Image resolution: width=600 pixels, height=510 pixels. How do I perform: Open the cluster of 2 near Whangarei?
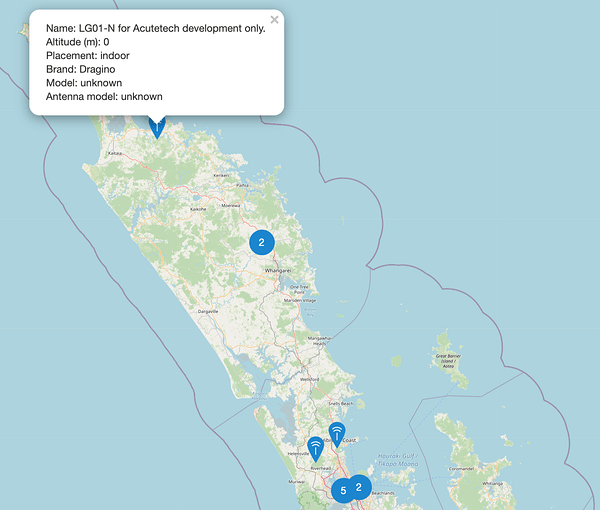[262, 242]
